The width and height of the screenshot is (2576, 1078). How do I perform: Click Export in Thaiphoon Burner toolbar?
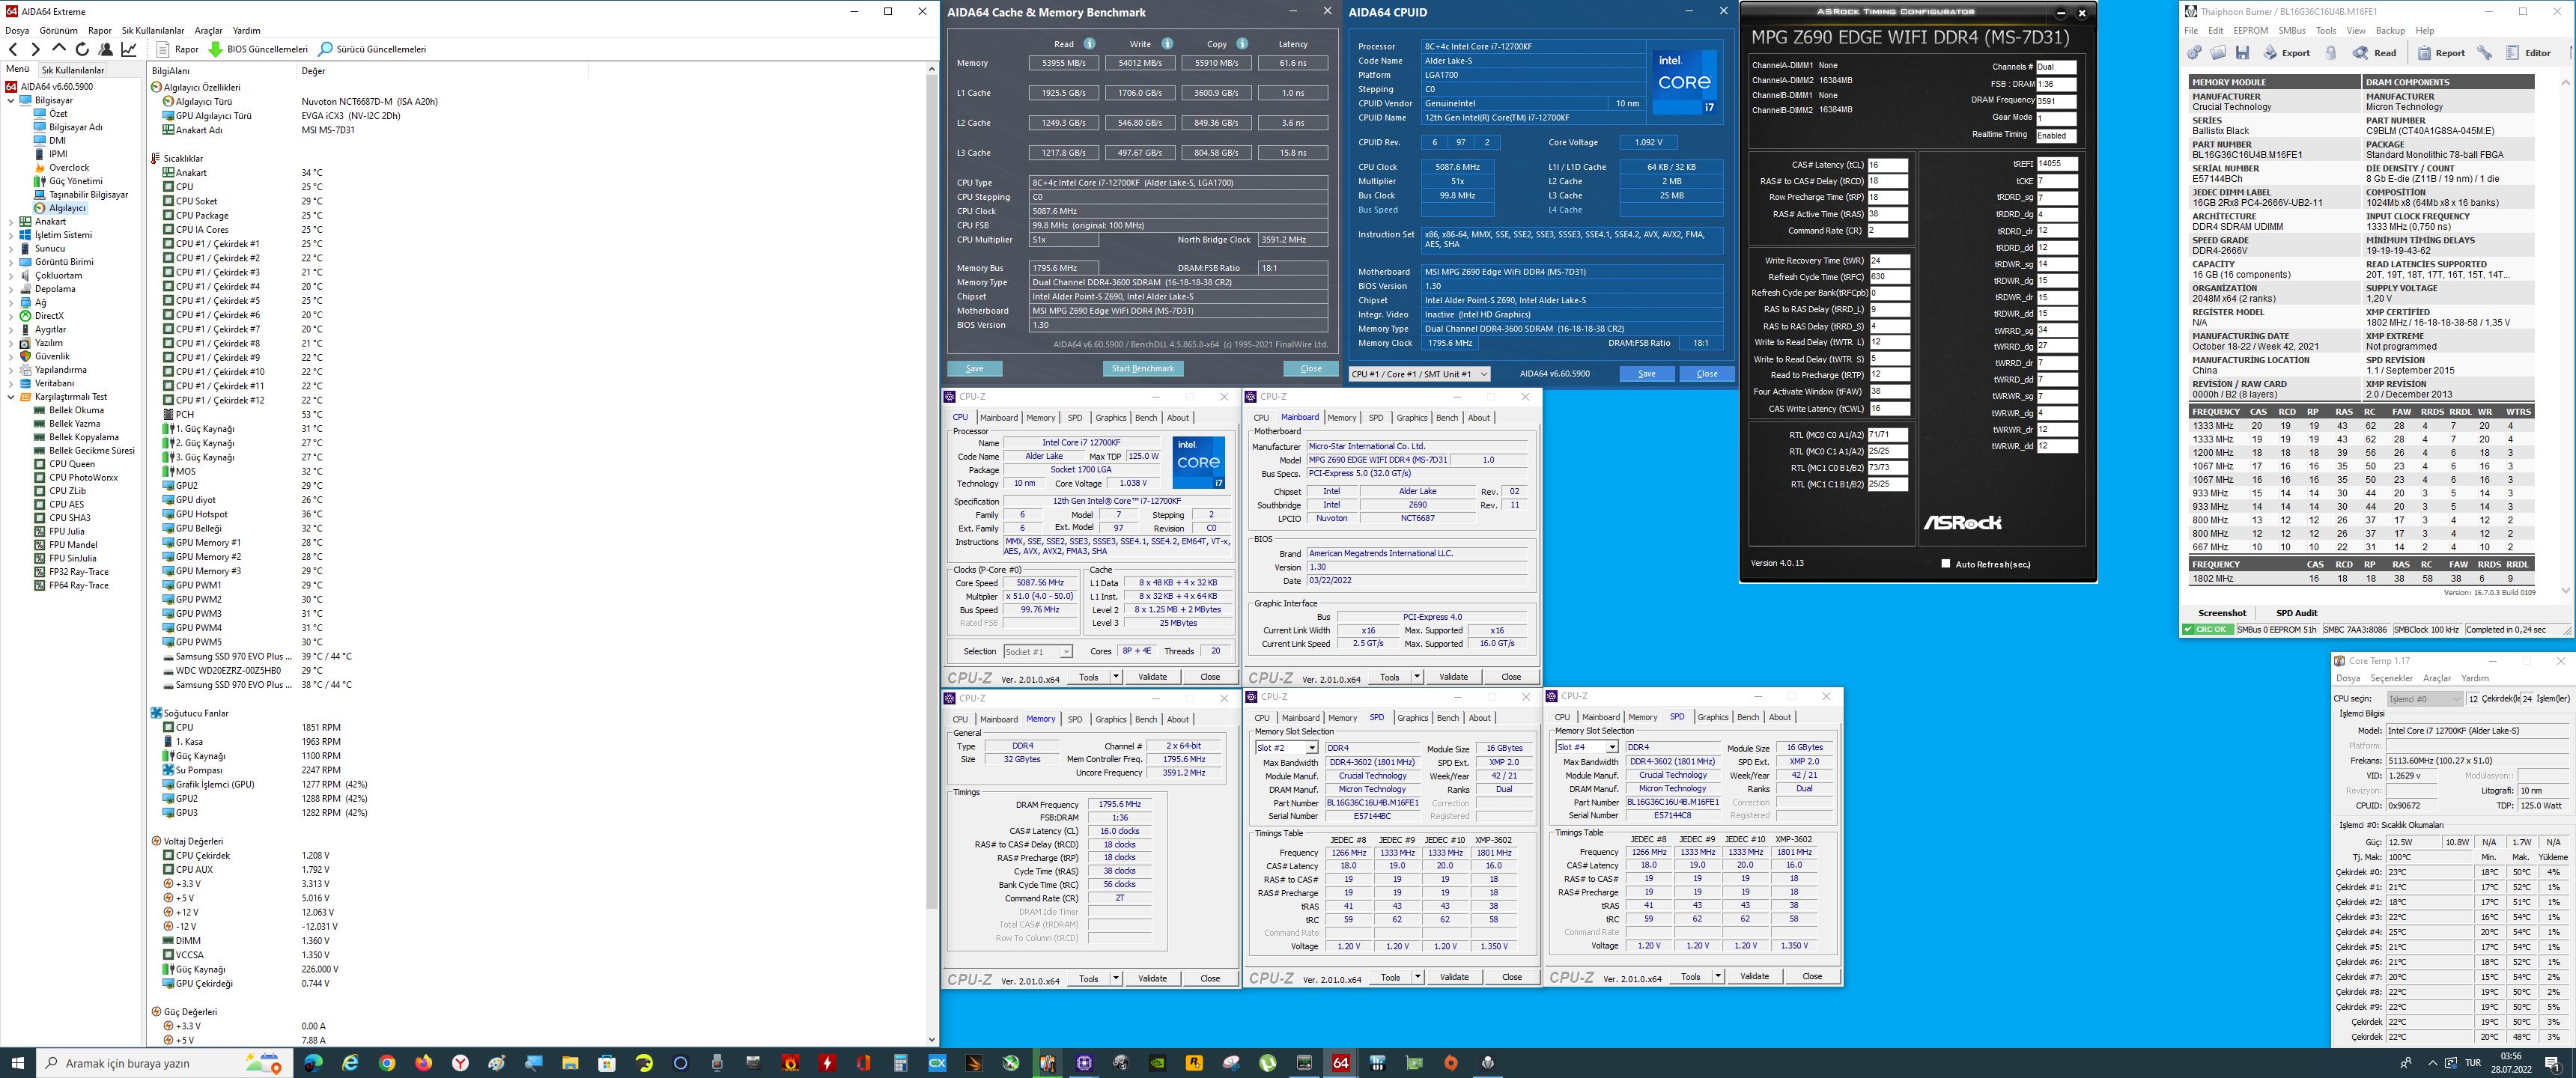click(x=2287, y=53)
